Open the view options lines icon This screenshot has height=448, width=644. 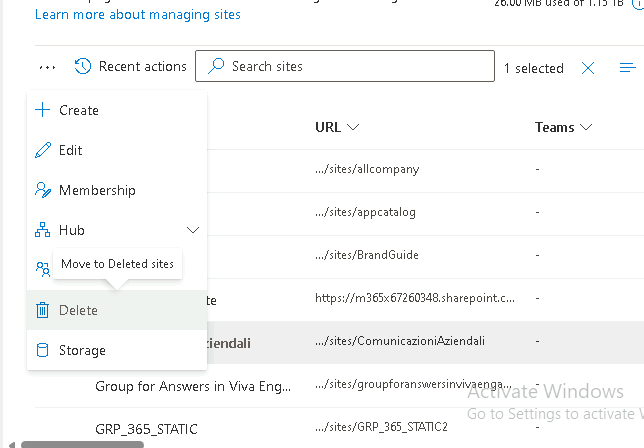(628, 67)
